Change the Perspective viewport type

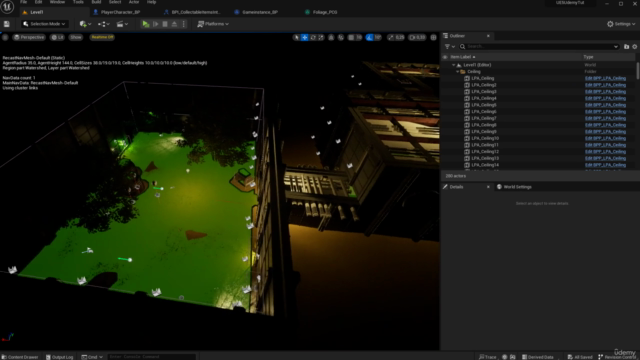point(29,37)
